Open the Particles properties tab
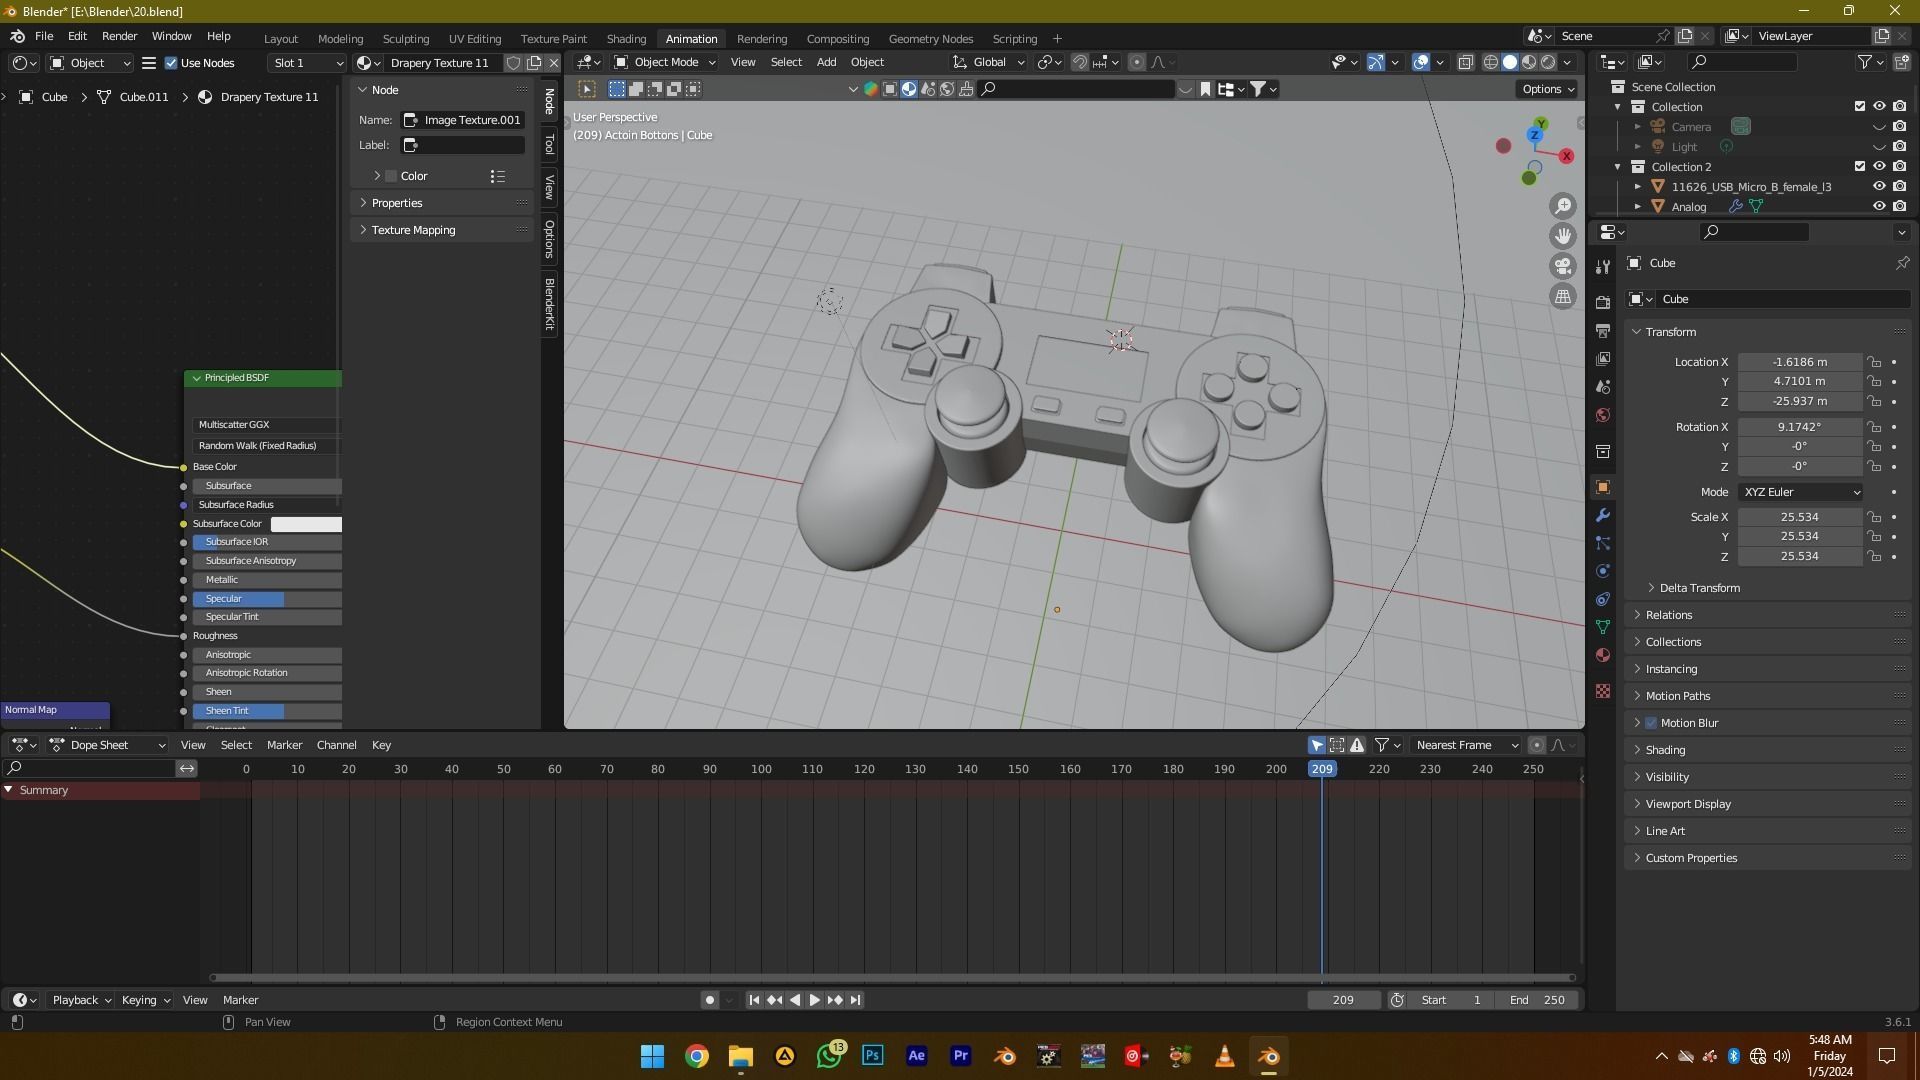1920x1080 pixels. (x=1603, y=543)
